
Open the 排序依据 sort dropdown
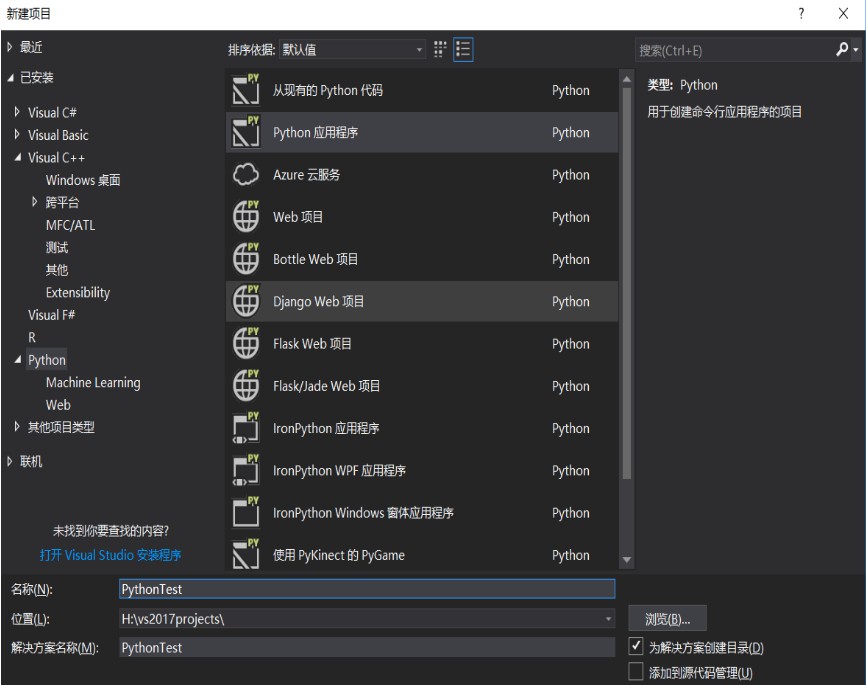(352, 49)
